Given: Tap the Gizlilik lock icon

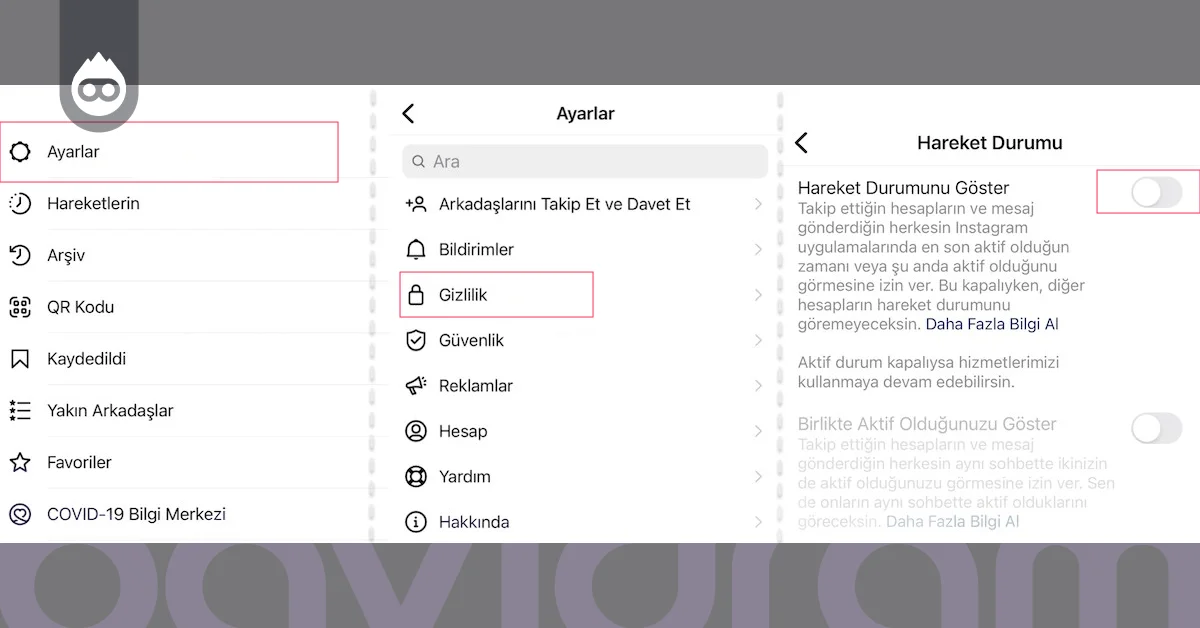Looking at the screenshot, I should coord(416,295).
